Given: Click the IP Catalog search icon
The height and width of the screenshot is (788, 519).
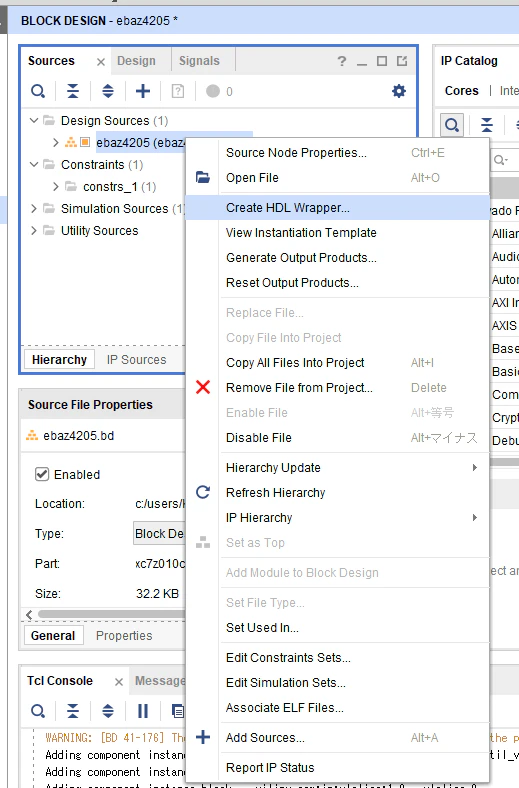Looking at the screenshot, I should pyautogui.click(x=452, y=124).
